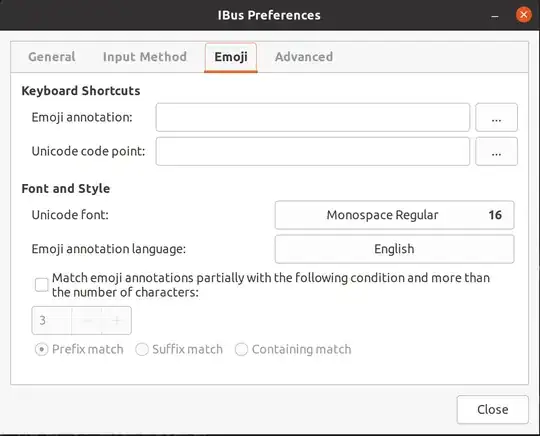540x436 pixels.
Task: Enable partial emoji annotation matching checkbox
Action: (42, 285)
